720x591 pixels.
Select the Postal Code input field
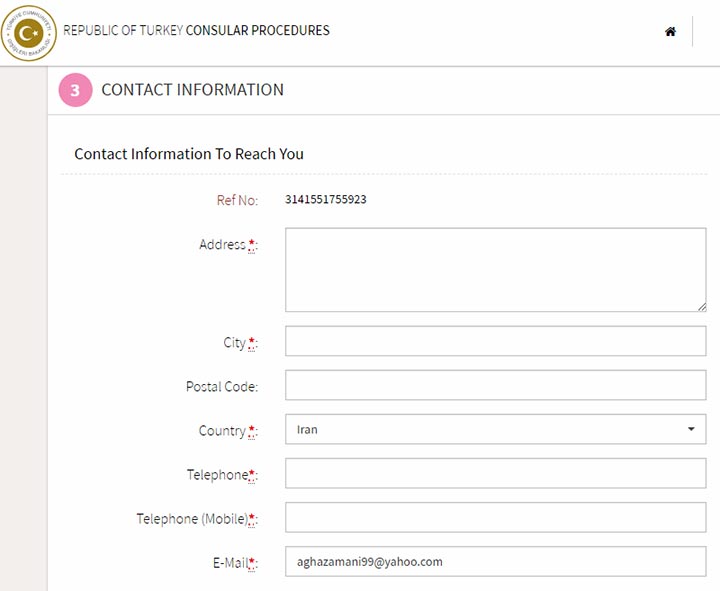pyautogui.click(x=495, y=385)
